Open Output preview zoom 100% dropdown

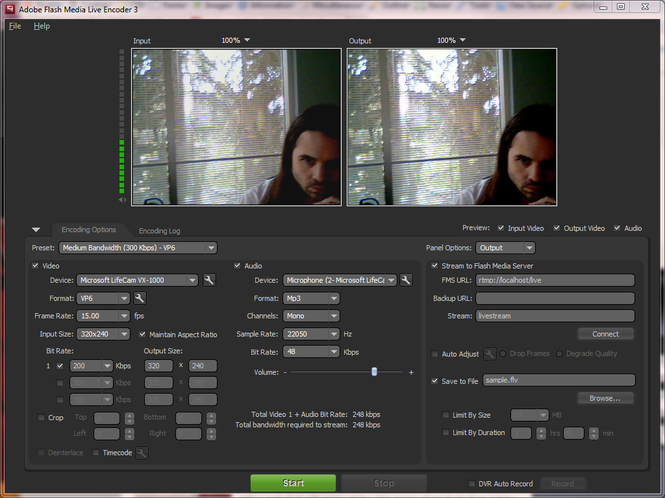(451, 40)
